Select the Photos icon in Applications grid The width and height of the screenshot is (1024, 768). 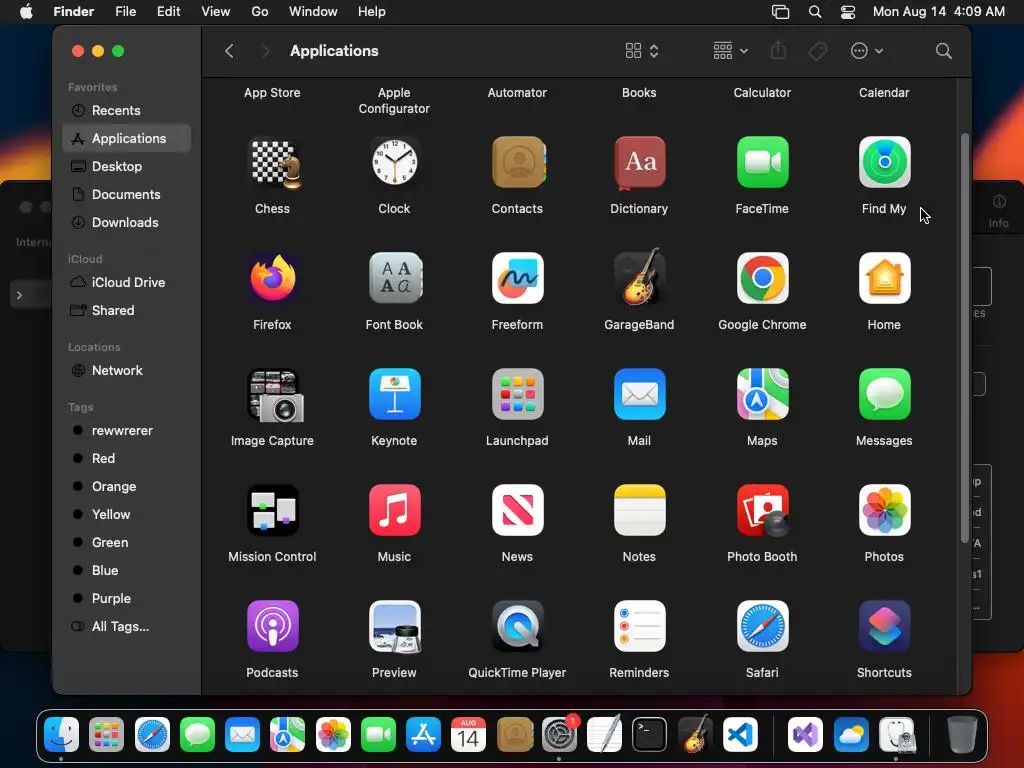[884, 510]
